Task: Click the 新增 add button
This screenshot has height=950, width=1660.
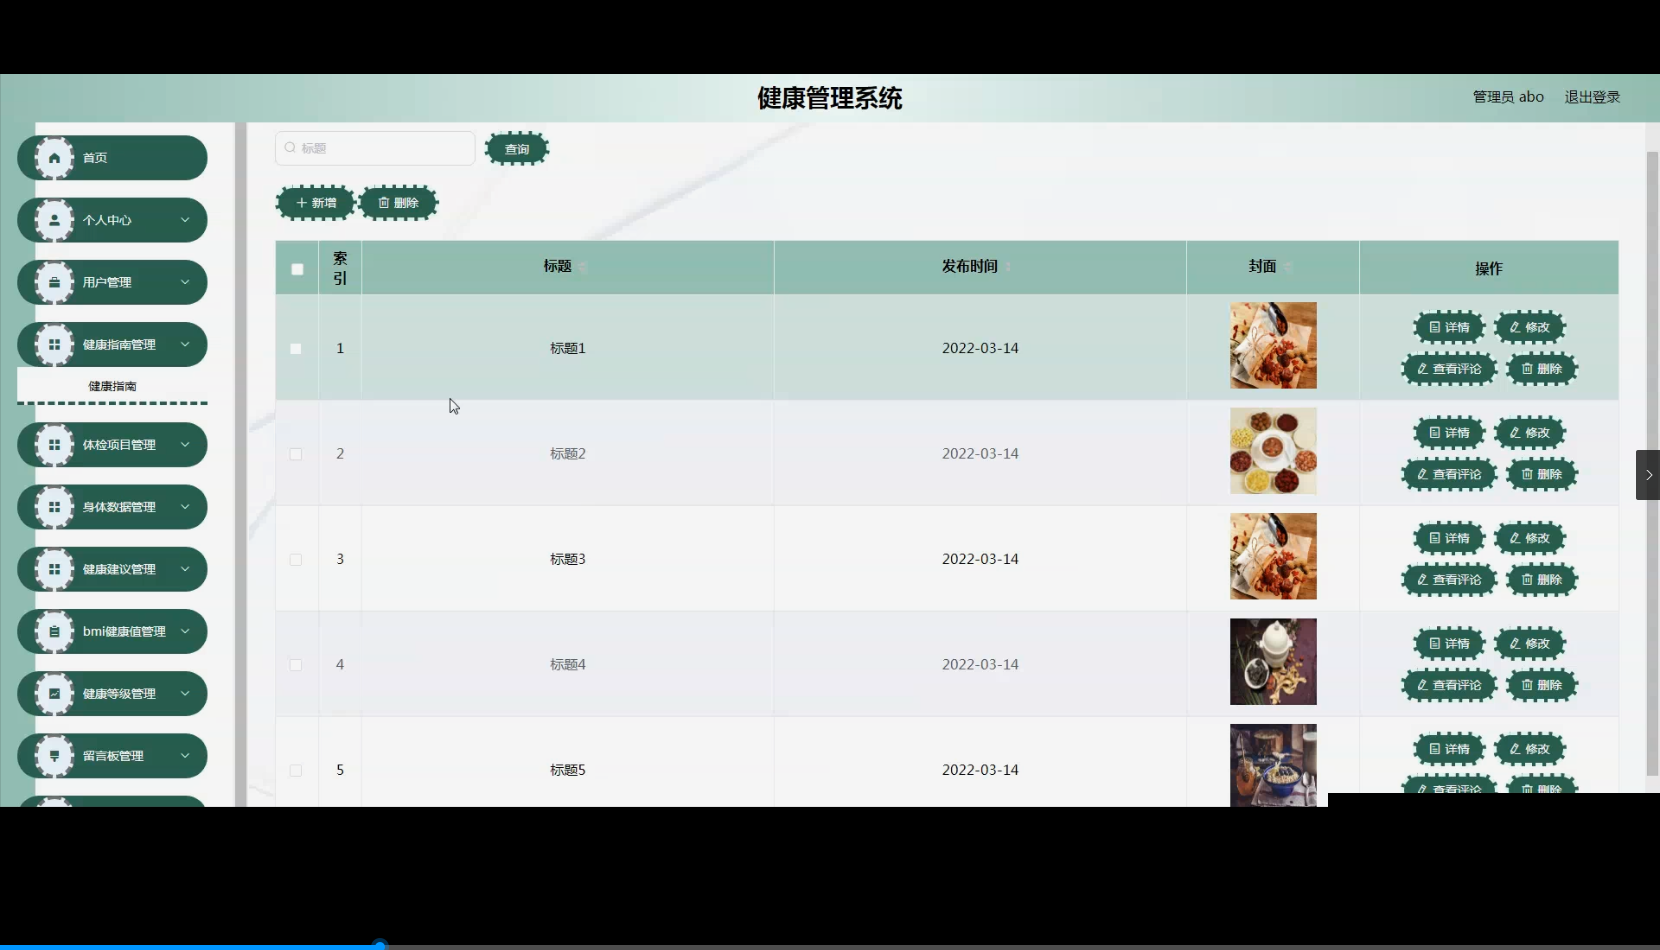Action: point(316,203)
